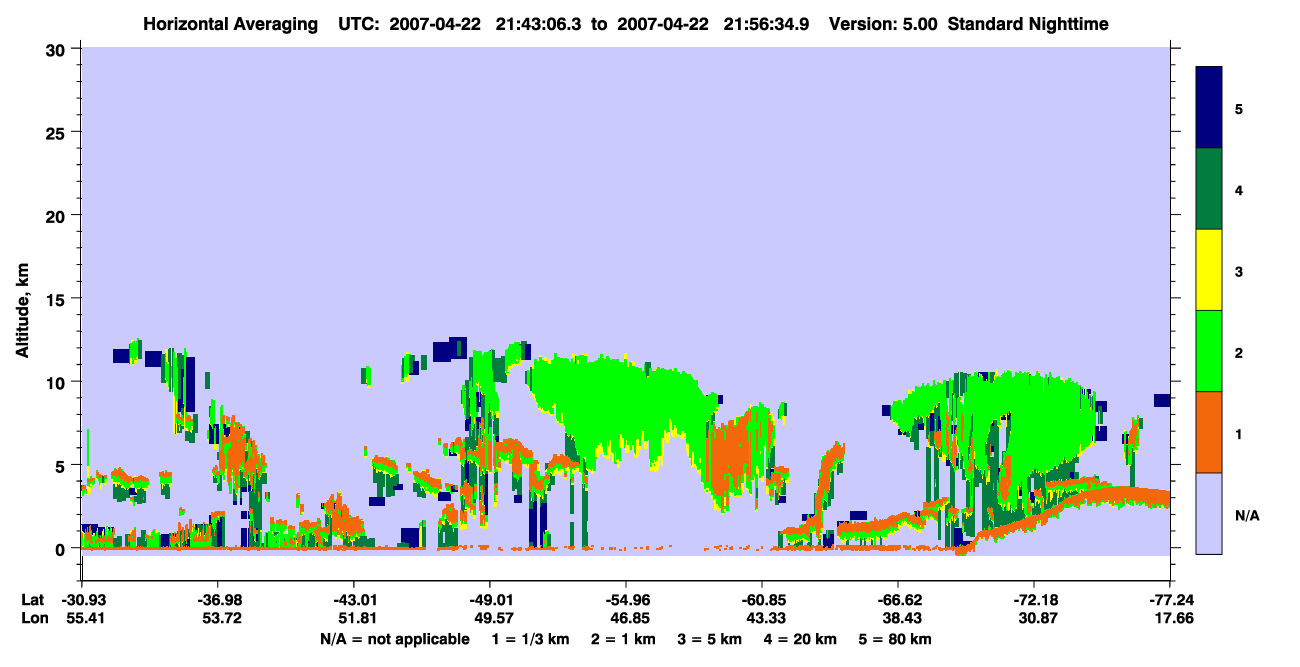Viewport: 1300px width, 667px height.
Task: Click the lavender N/A colorbar segment
Action: 1209,513
